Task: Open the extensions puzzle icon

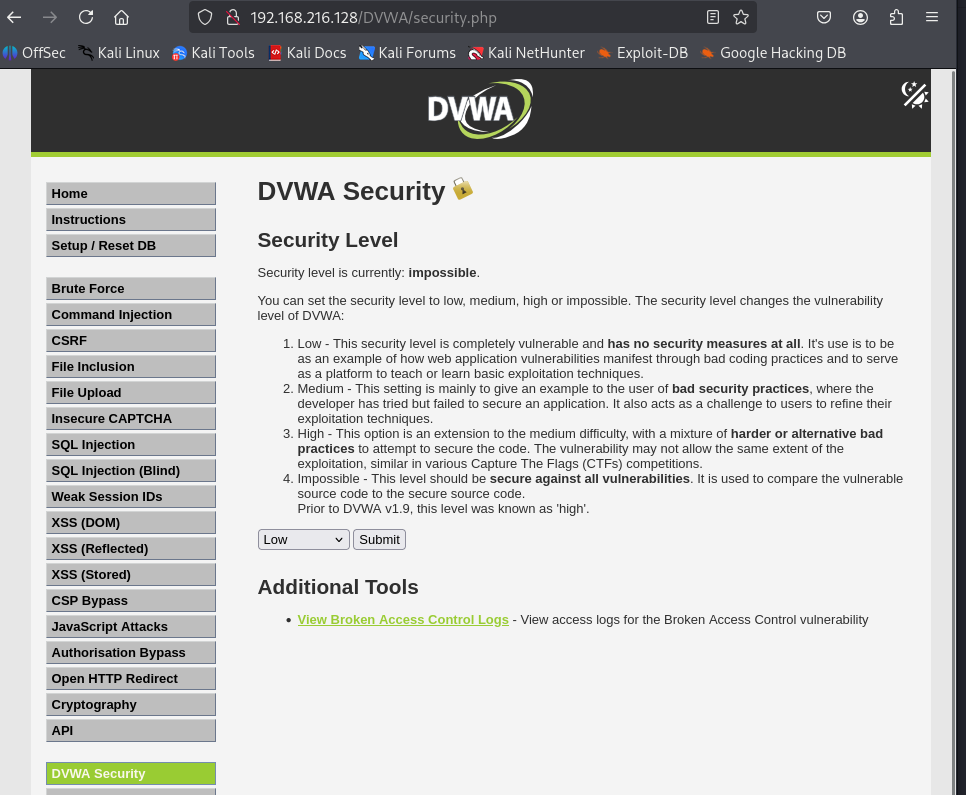Action: 896,17
